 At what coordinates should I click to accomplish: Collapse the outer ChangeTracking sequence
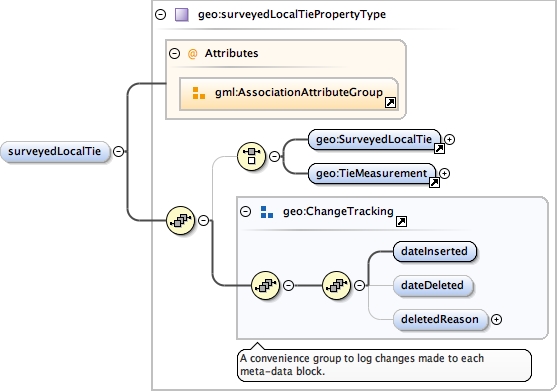(x=289, y=285)
